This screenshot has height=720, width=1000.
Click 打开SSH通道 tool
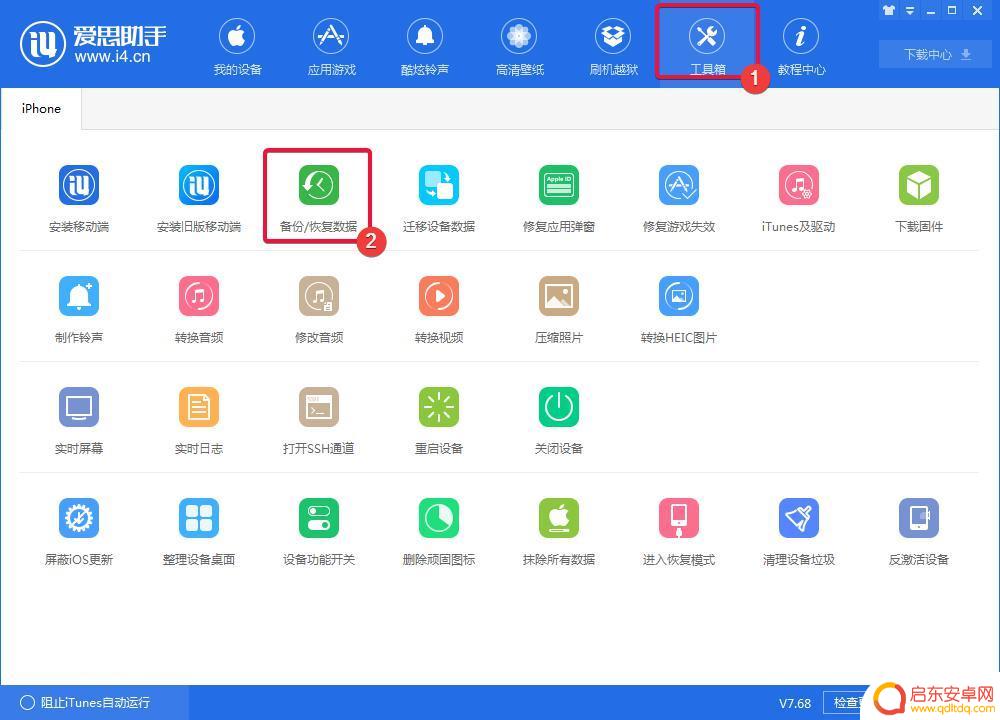tap(319, 420)
